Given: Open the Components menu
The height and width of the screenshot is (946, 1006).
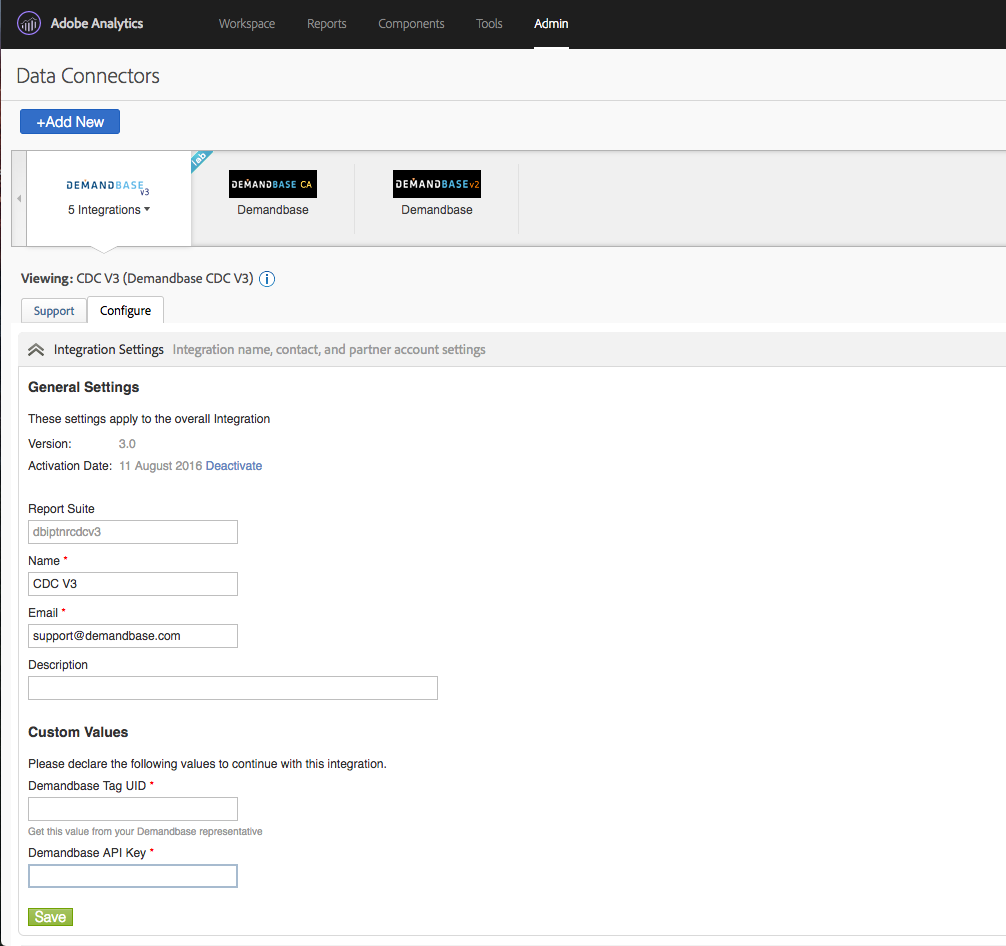Looking at the screenshot, I should 411,24.
